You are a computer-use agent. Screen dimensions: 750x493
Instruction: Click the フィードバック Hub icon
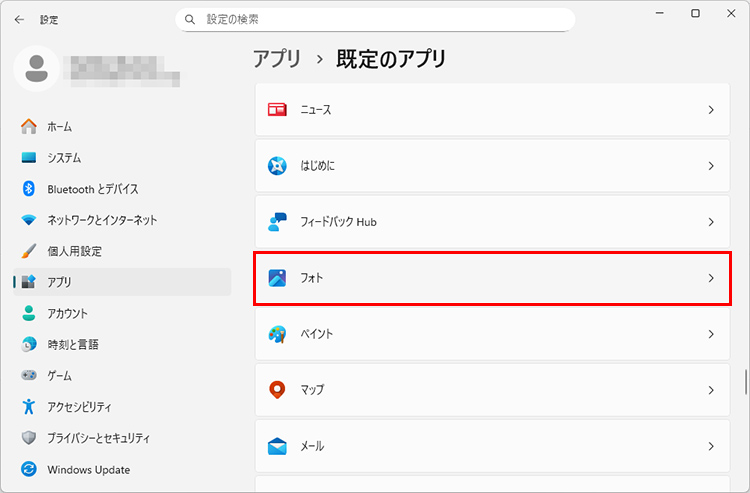coord(278,222)
